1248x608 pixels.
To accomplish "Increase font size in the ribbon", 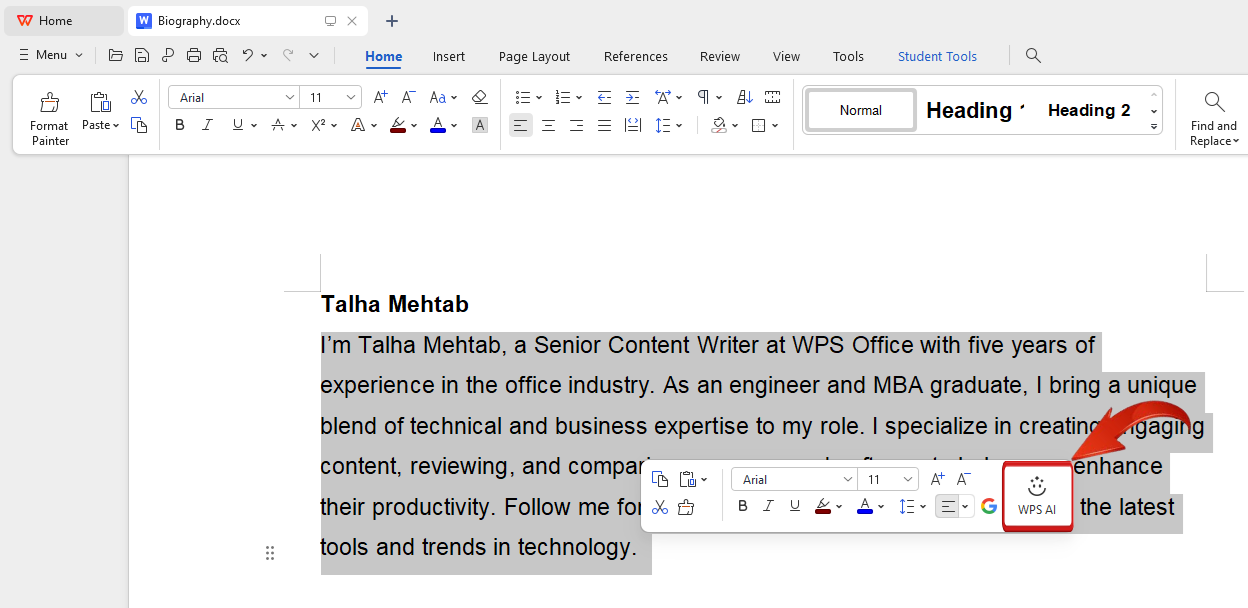I will tap(380, 97).
